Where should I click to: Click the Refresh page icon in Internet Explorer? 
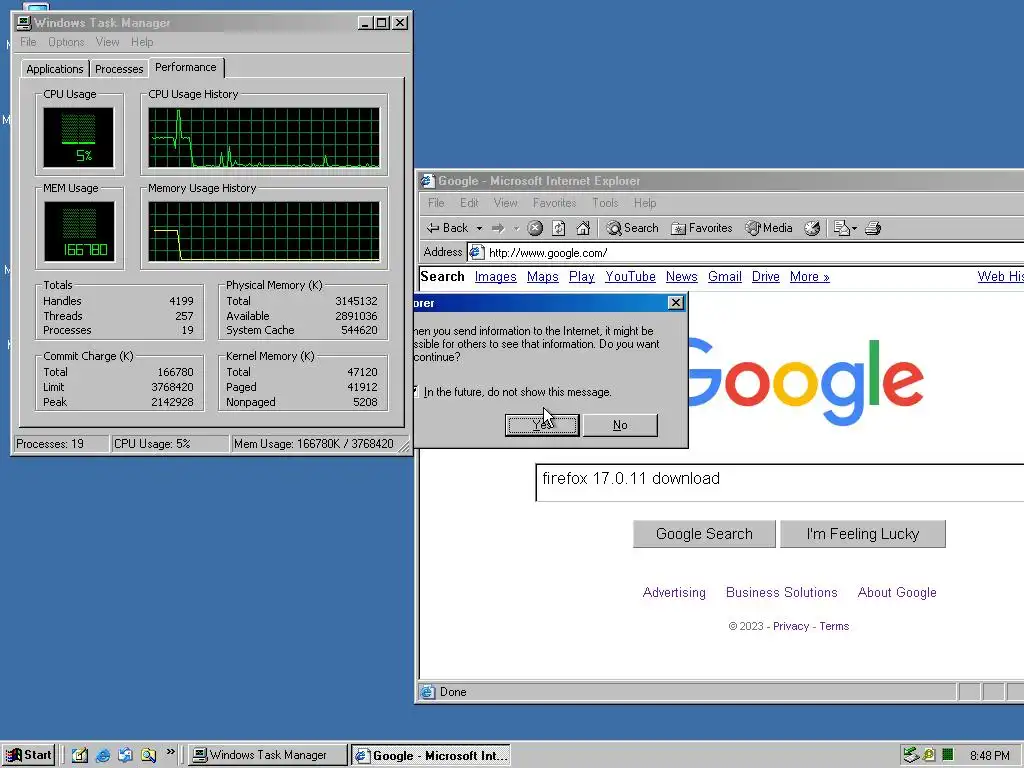pos(558,228)
